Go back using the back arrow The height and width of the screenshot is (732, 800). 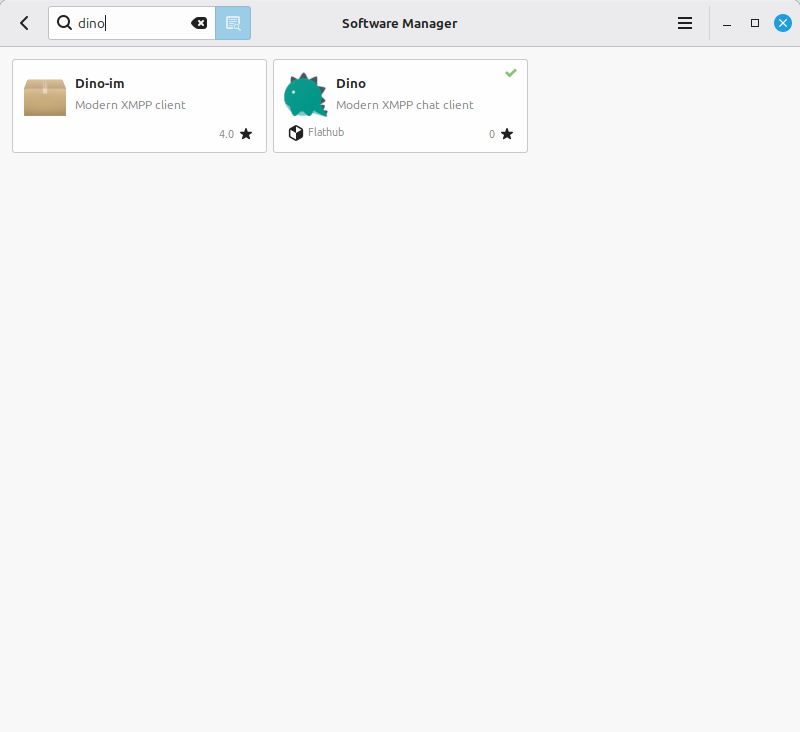(x=24, y=23)
